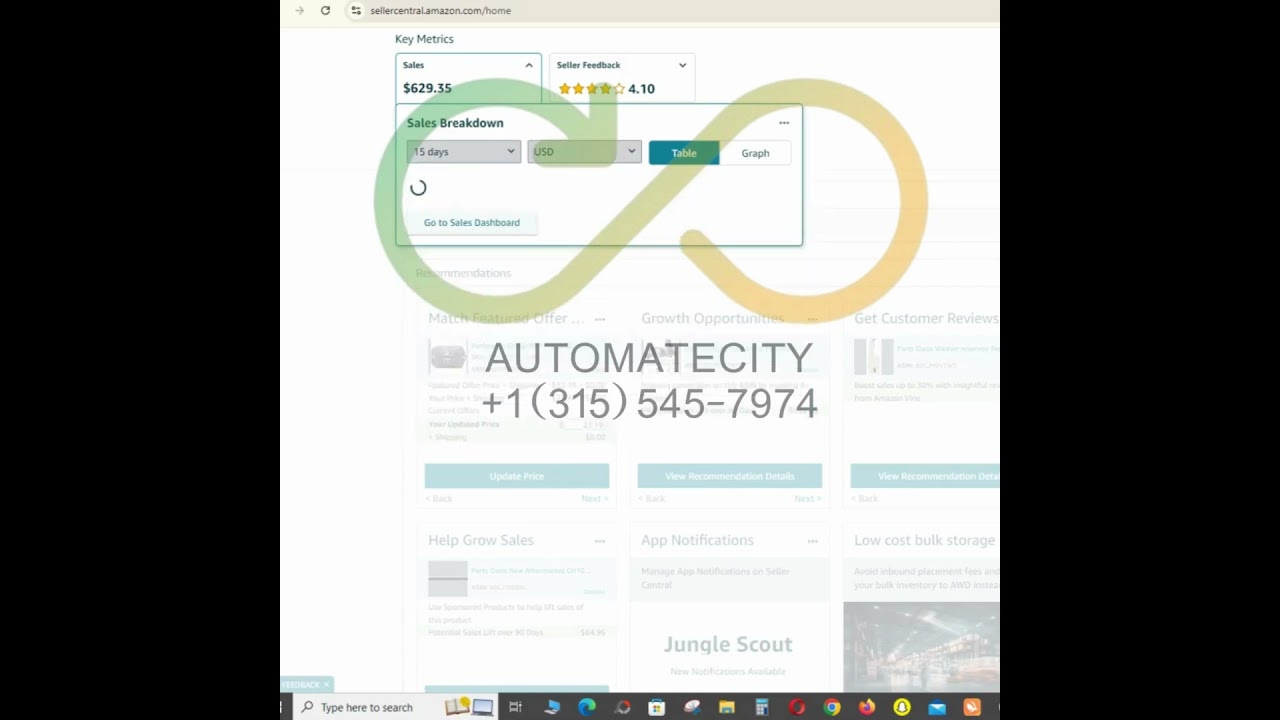The image size is (1280, 720).
Task: Open Opera browser from the taskbar
Action: [x=797, y=707]
